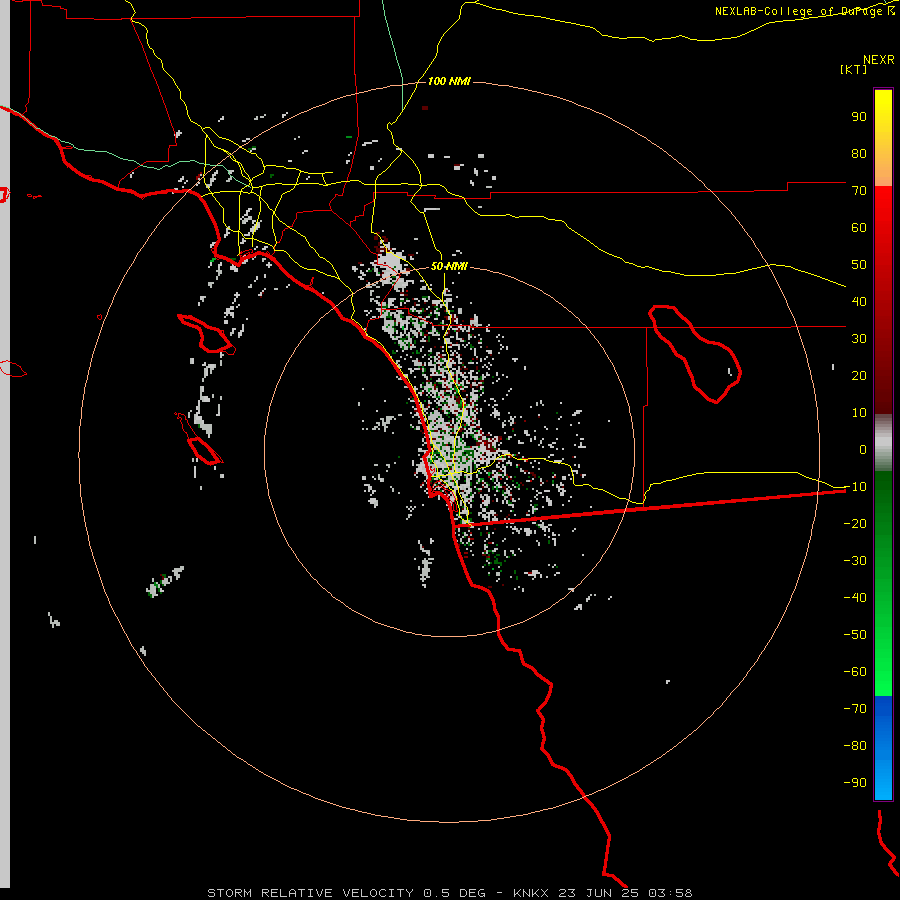The image size is (900, 900).
Task: Click the -70 value on the velocity scale
Action: point(855,709)
